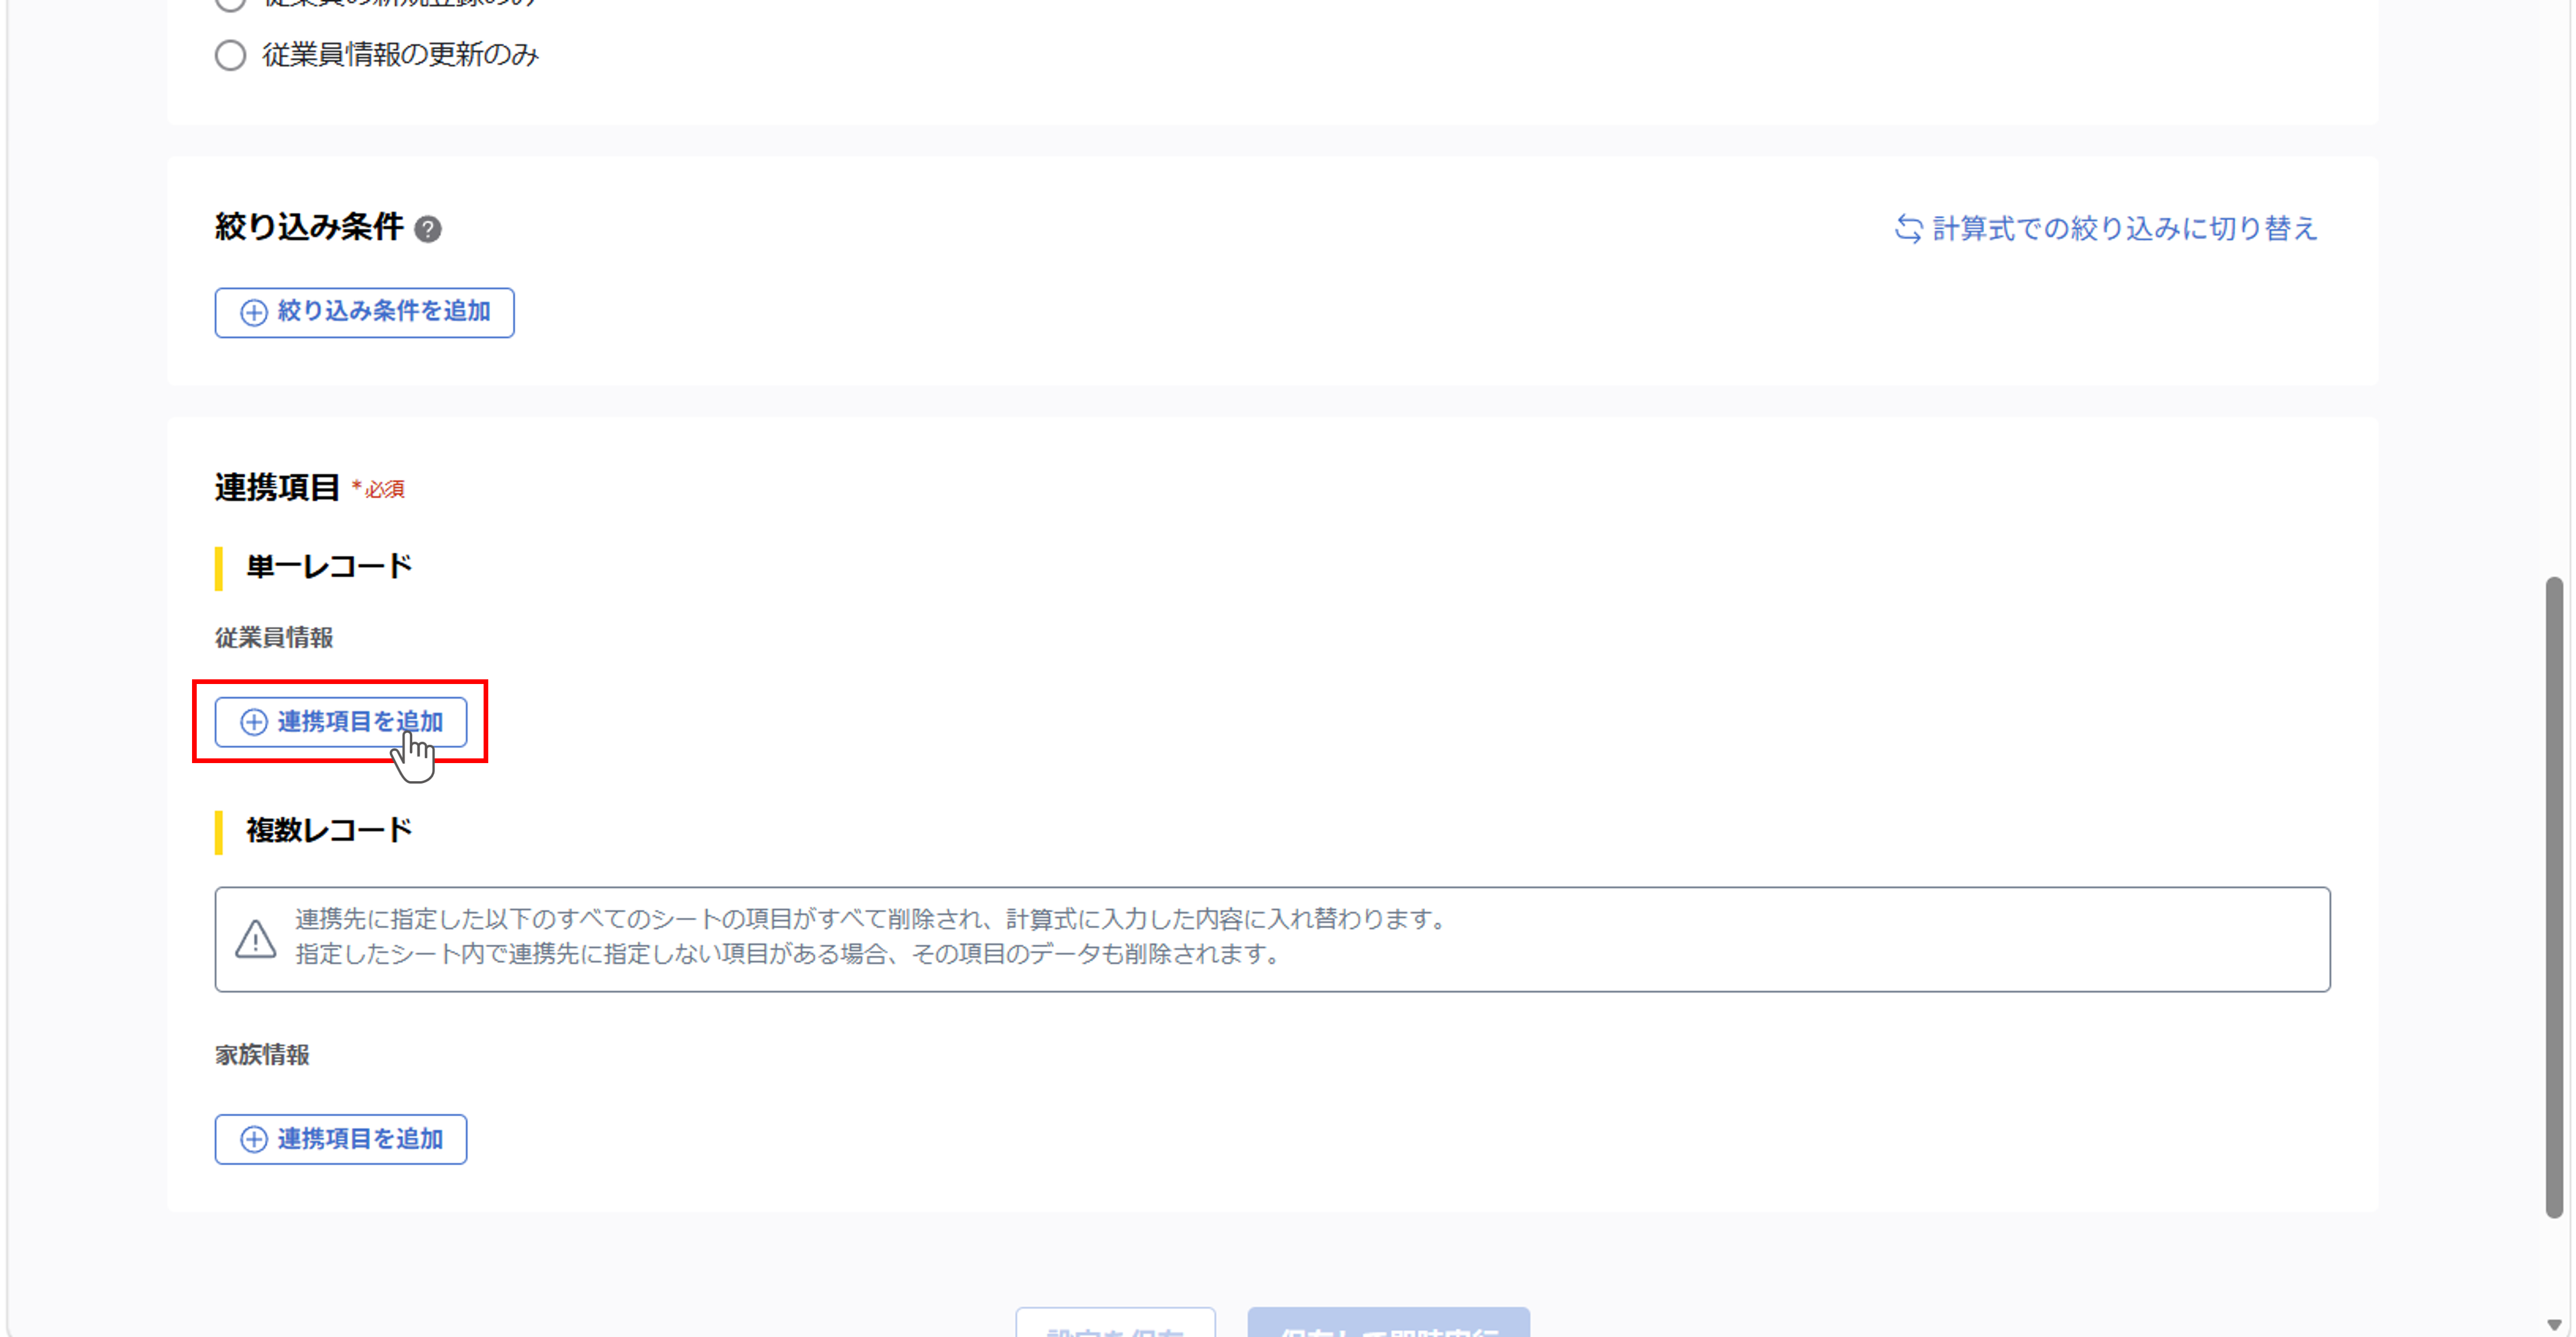Click the red 必須 required marker
Viewport: 2576px width, 1337px height.
click(378, 489)
